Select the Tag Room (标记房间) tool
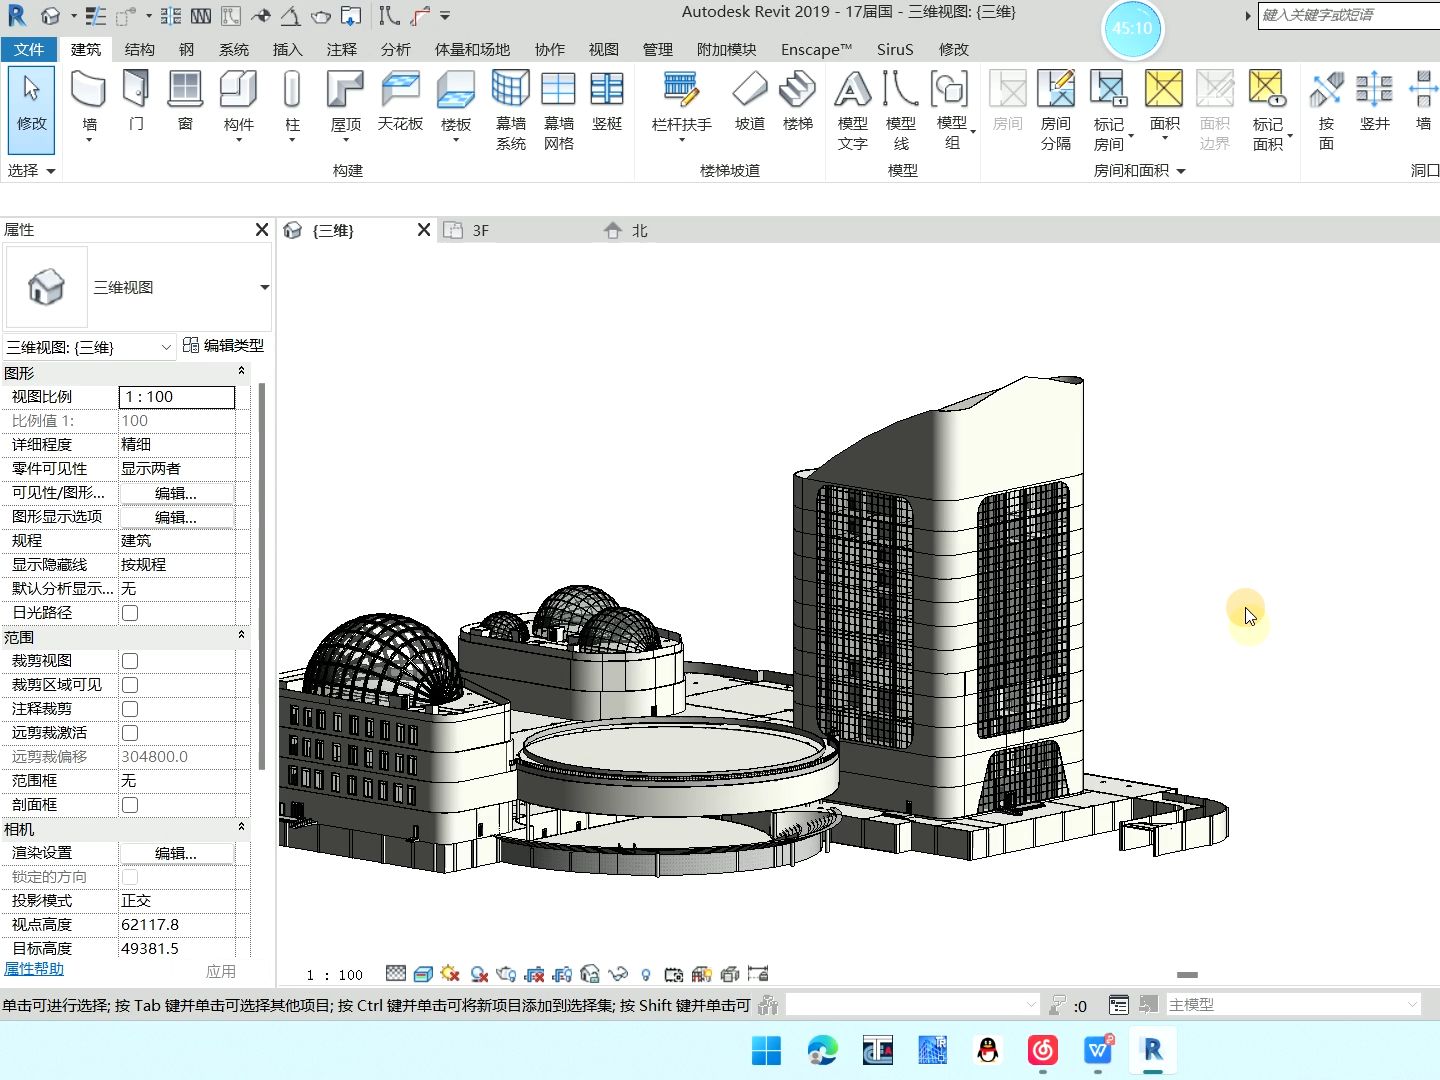Screen dimensions: 1440x1080 1109,110
